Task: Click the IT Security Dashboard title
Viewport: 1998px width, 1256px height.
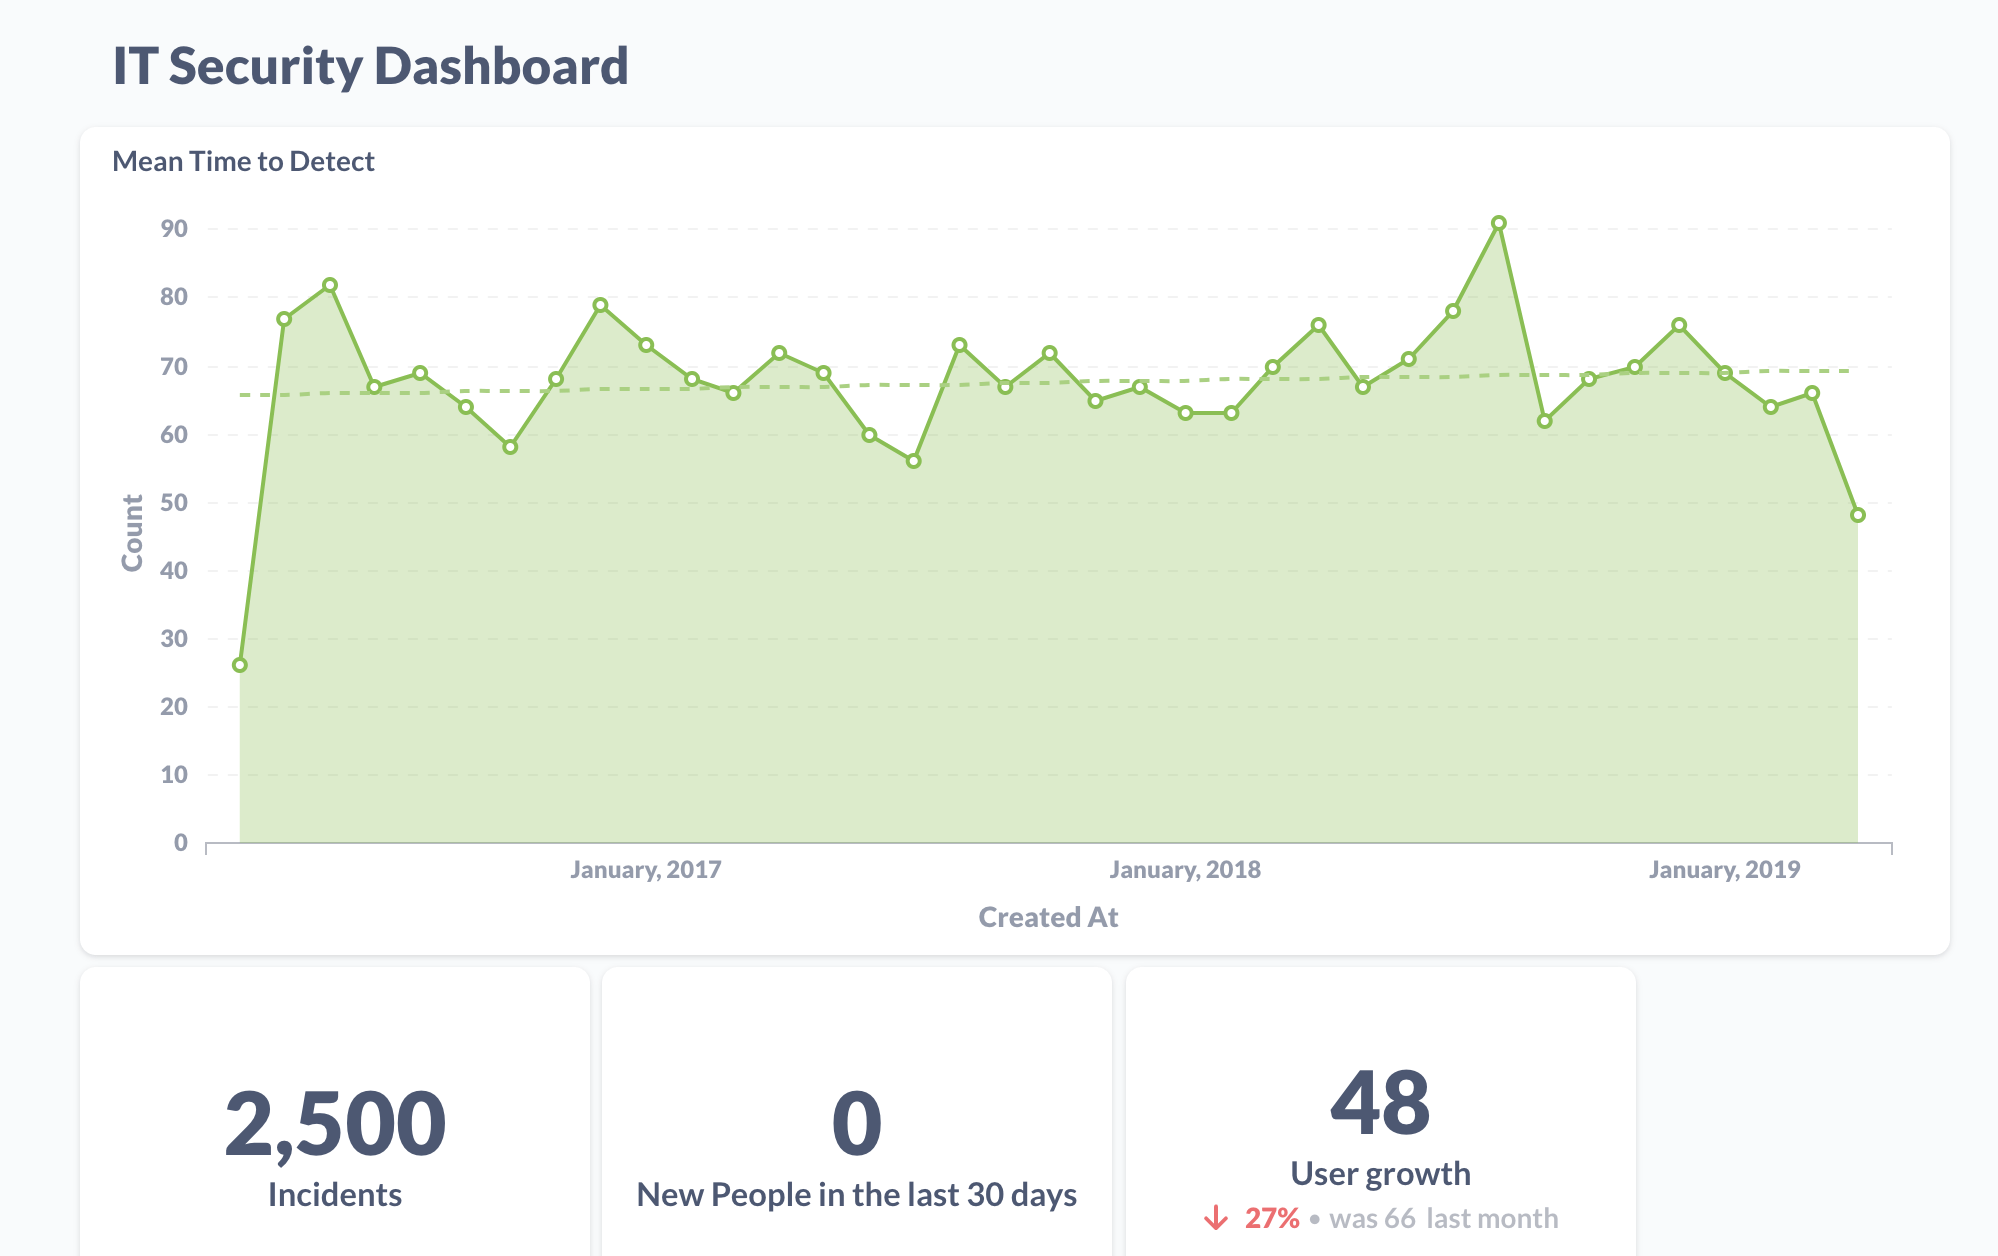Action: [370, 66]
